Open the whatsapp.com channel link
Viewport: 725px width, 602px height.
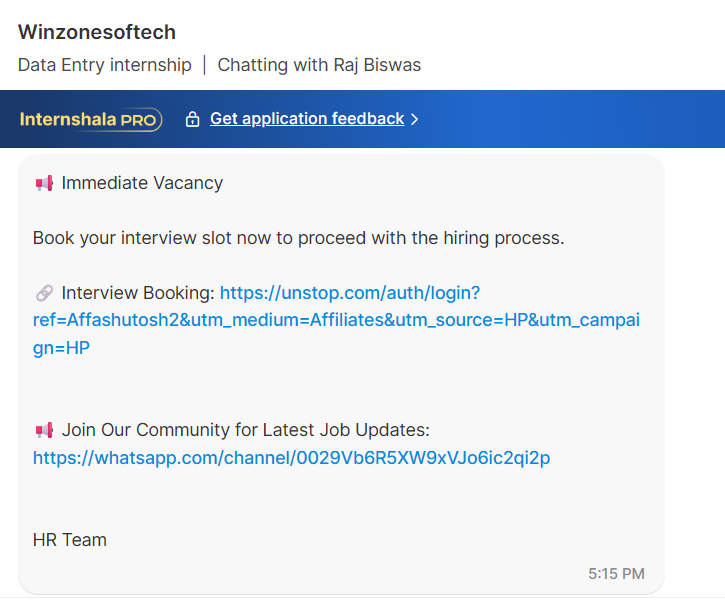(291, 458)
